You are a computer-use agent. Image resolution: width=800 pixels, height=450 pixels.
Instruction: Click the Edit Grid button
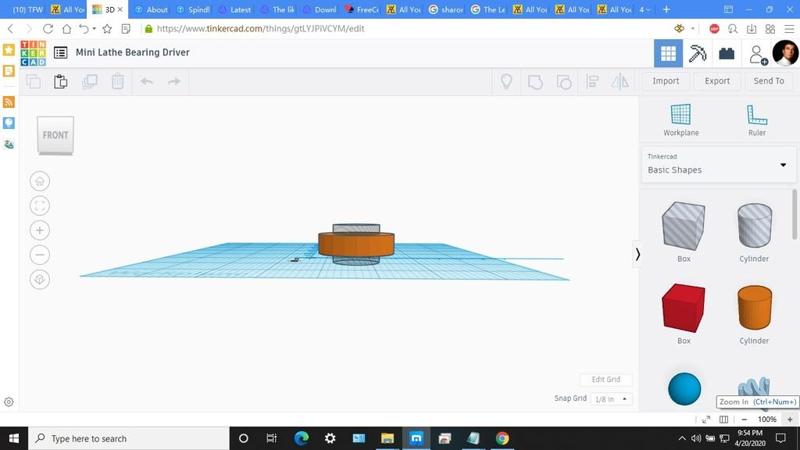(606, 380)
